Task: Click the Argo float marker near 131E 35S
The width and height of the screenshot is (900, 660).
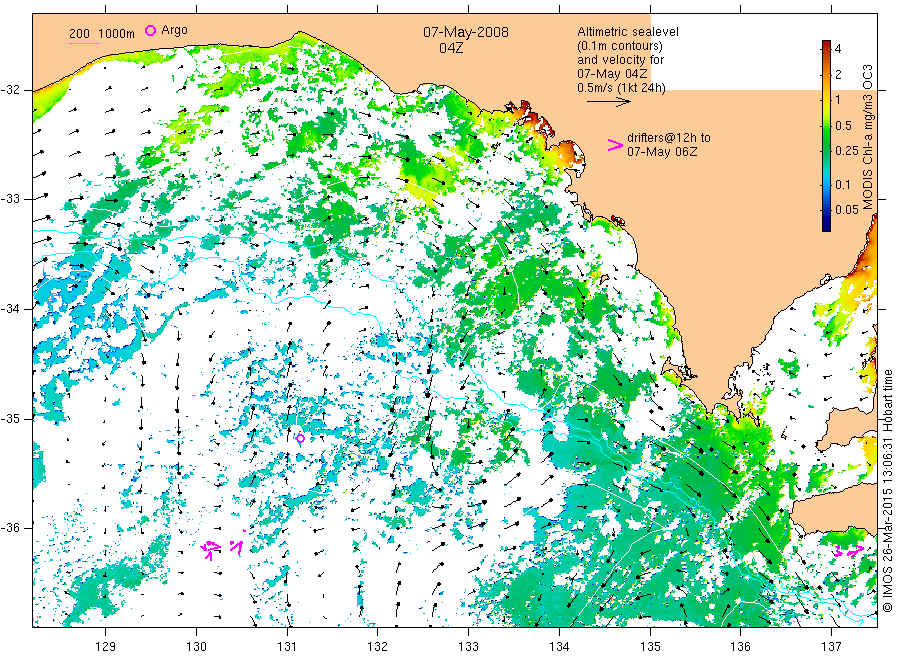Action: tap(300, 438)
